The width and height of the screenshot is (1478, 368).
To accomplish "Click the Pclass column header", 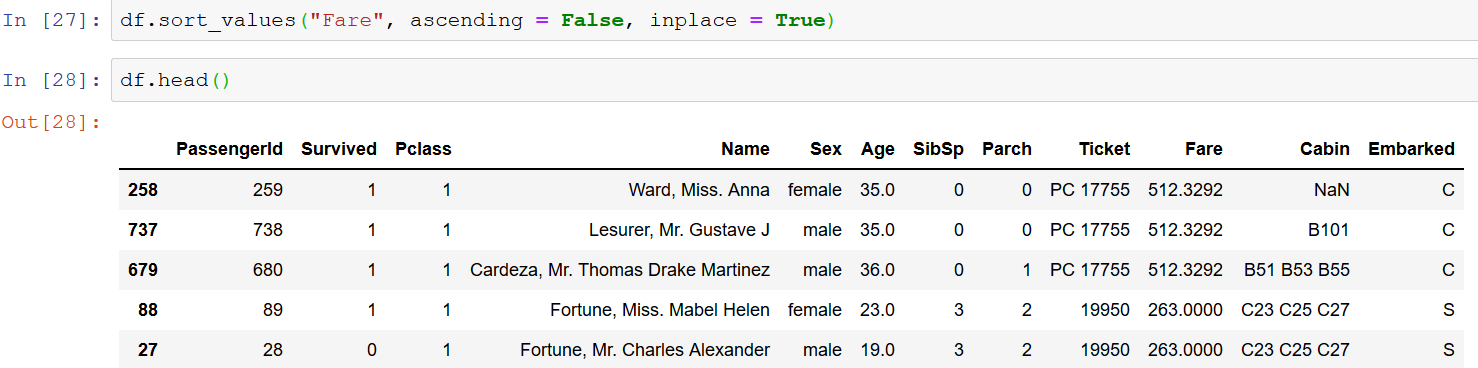I will pyautogui.click(x=423, y=149).
